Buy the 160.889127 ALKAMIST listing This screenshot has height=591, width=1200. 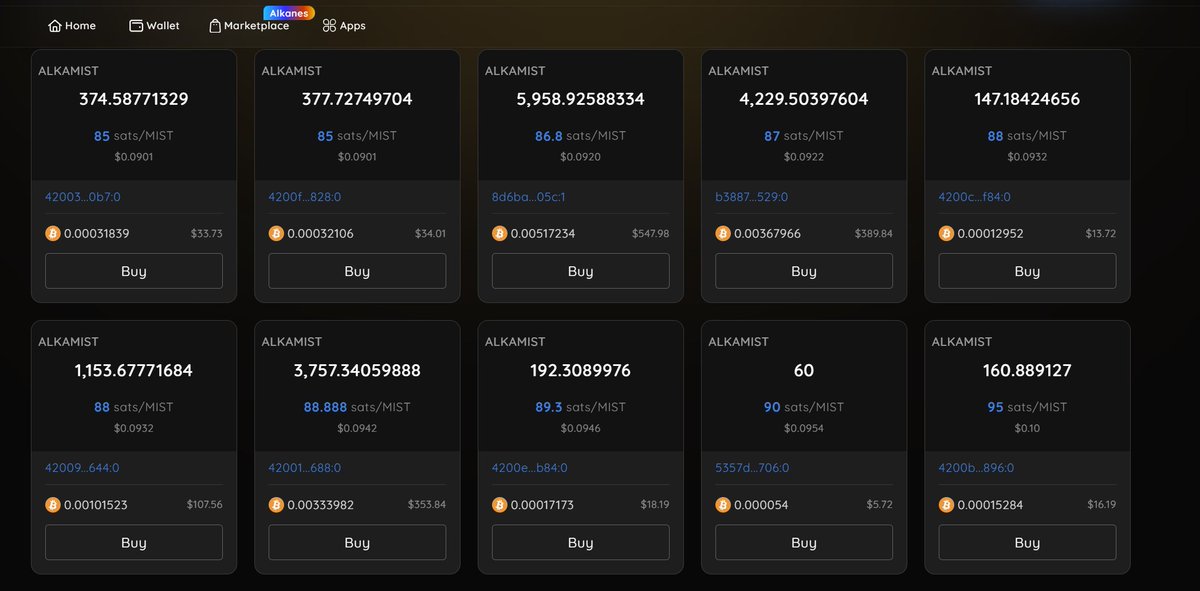click(1027, 543)
